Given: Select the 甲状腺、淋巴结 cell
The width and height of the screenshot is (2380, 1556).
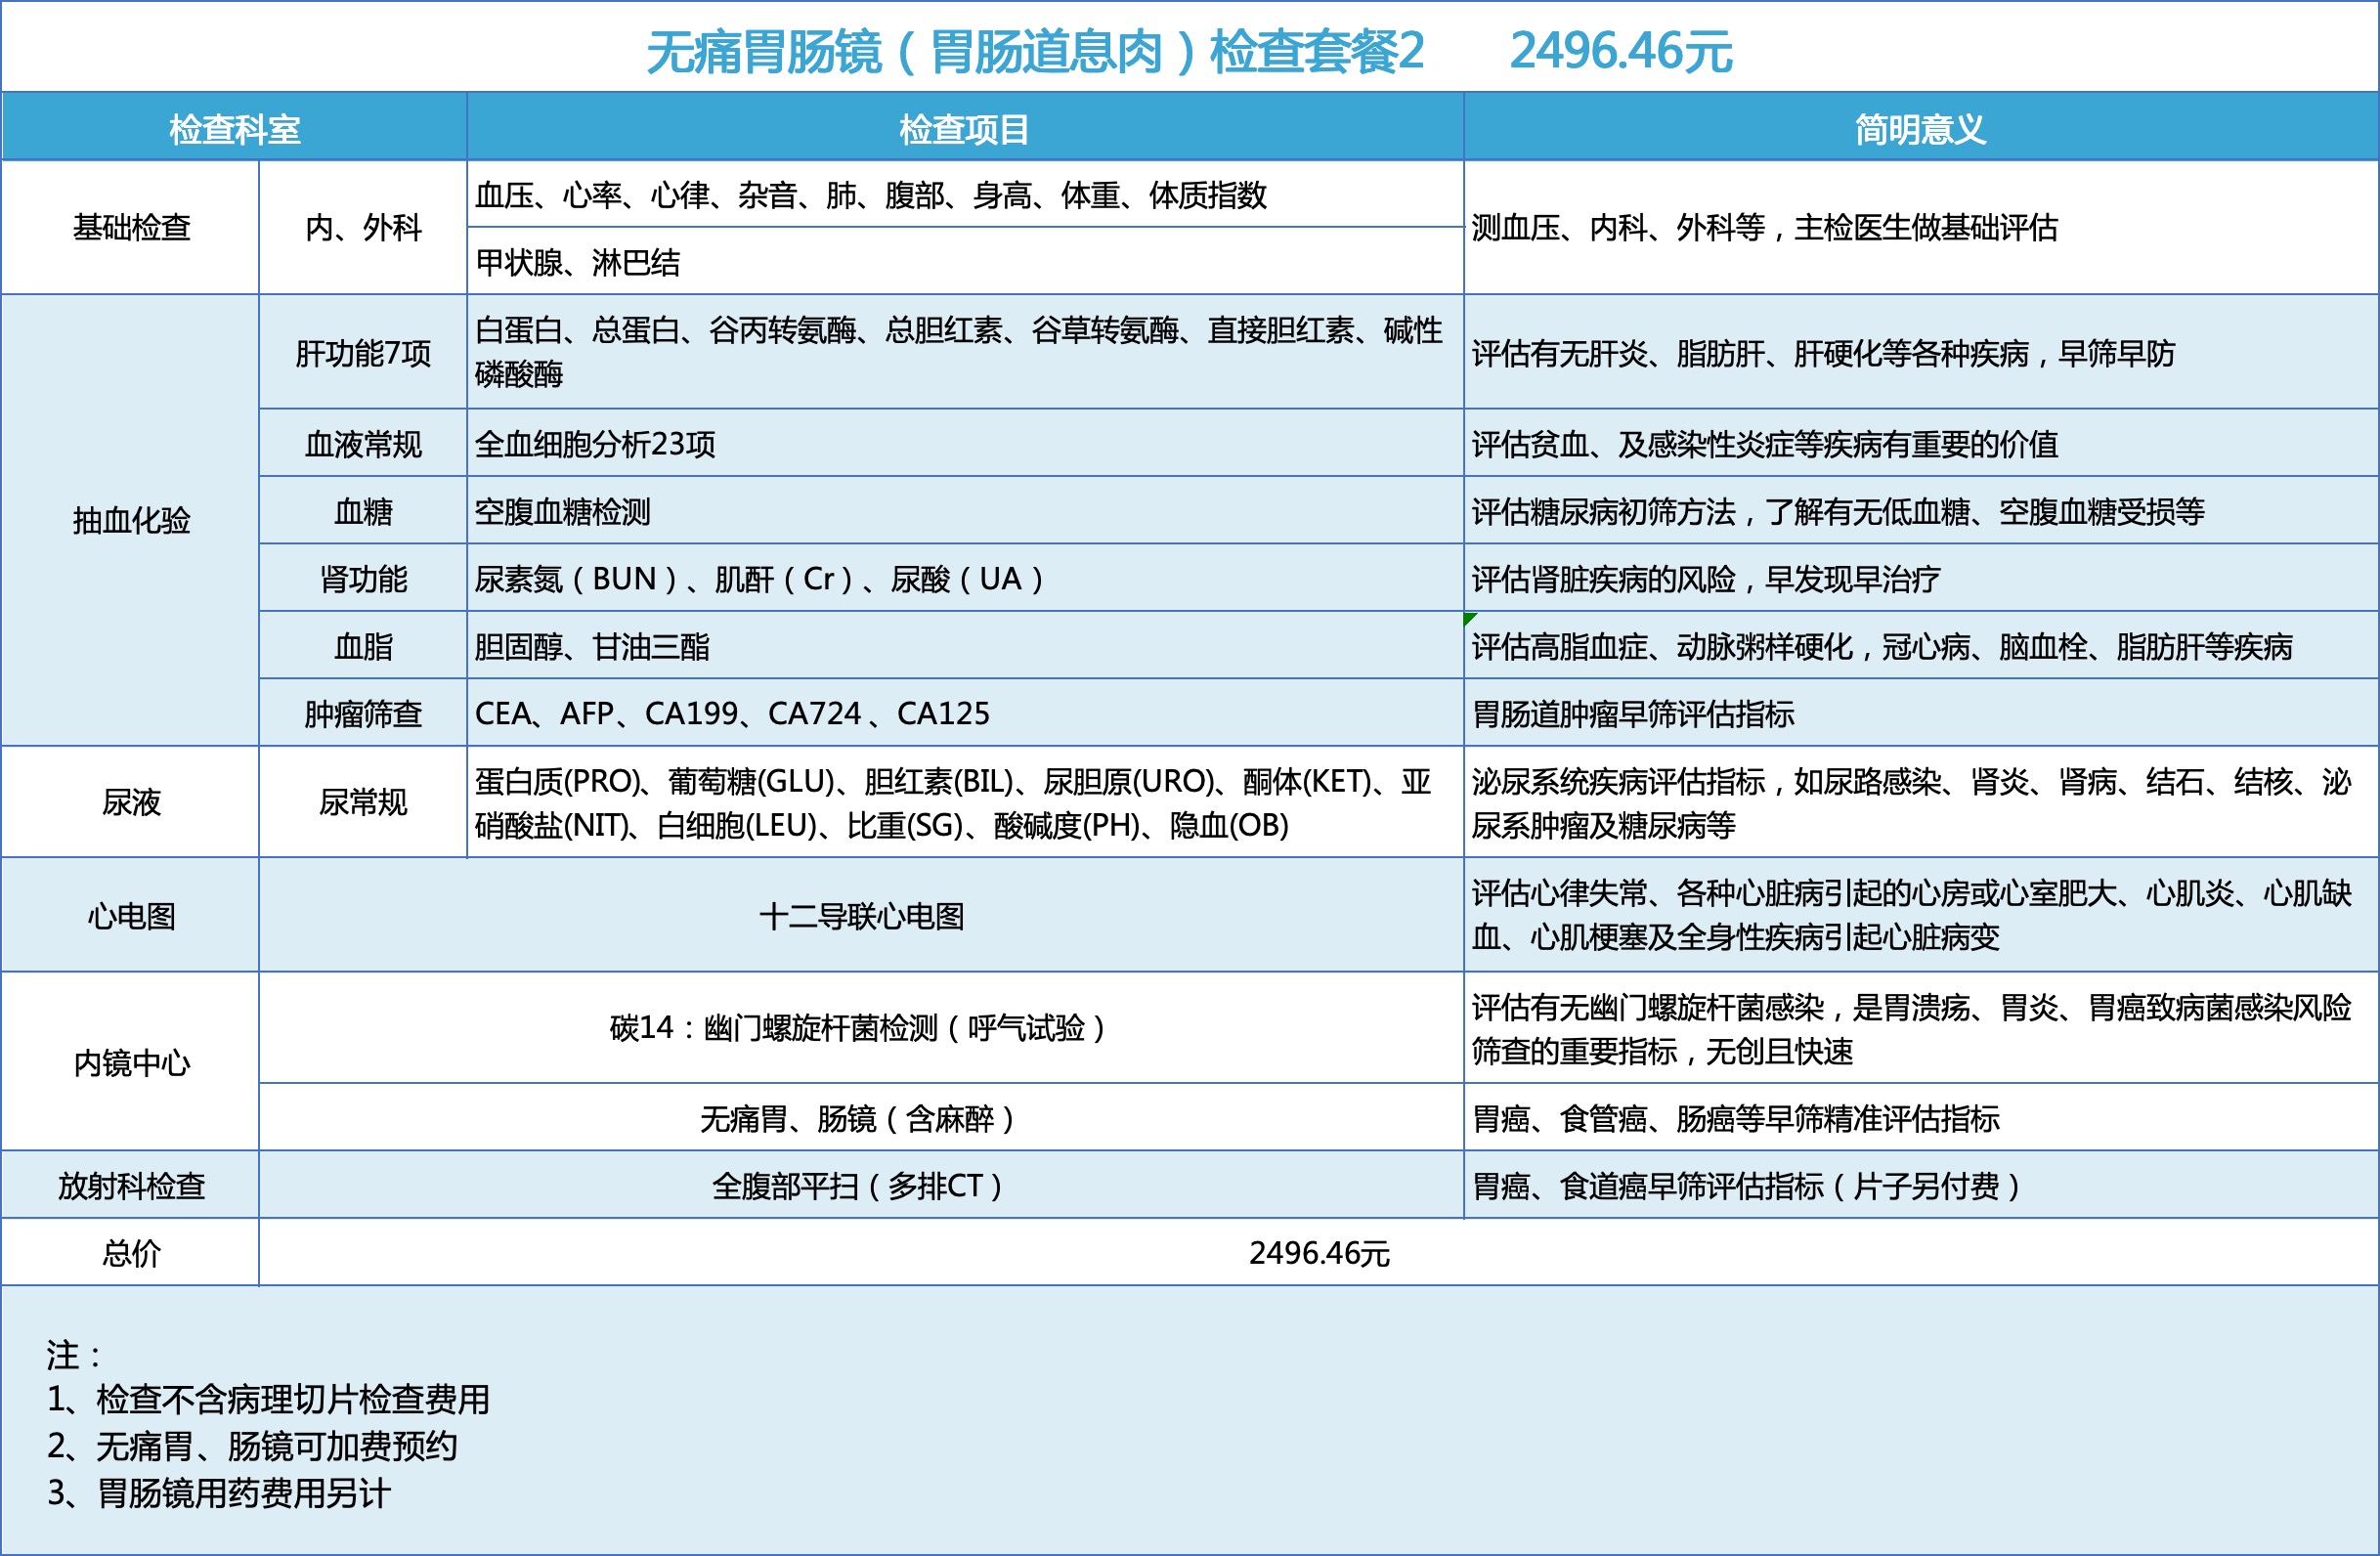Looking at the screenshot, I should pyautogui.click(x=965, y=262).
